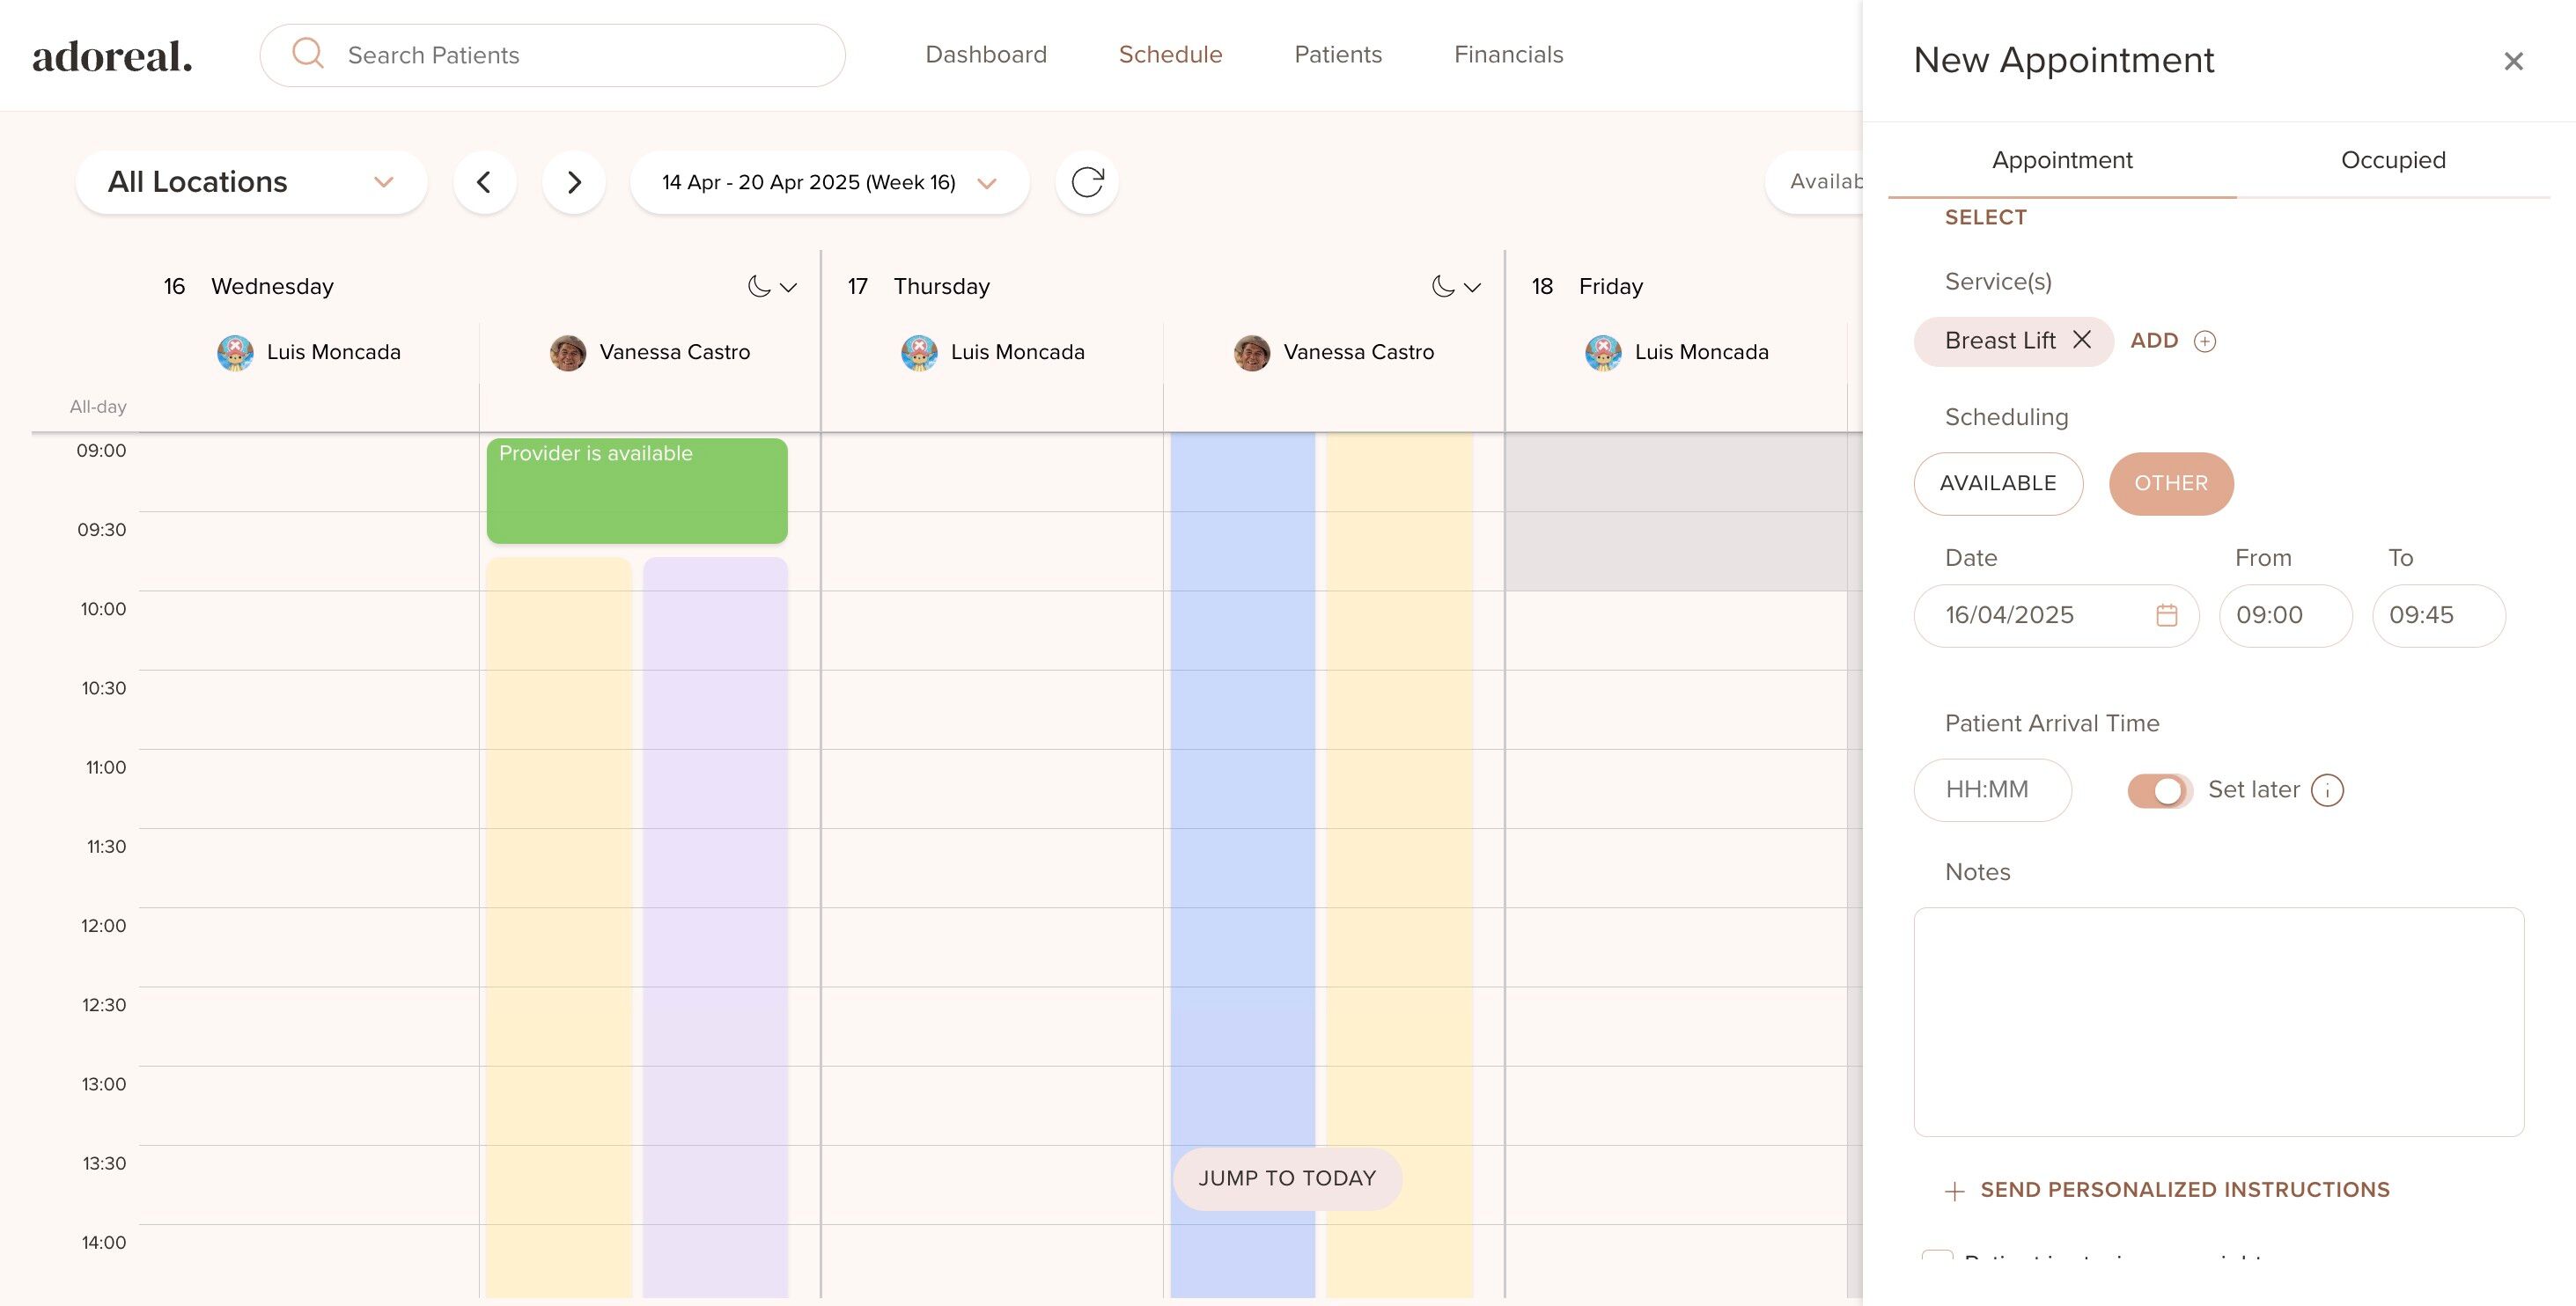Viewport: 2576px width, 1306px height.
Task: Select OTHER scheduling option
Action: click(x=2170, y=483)
